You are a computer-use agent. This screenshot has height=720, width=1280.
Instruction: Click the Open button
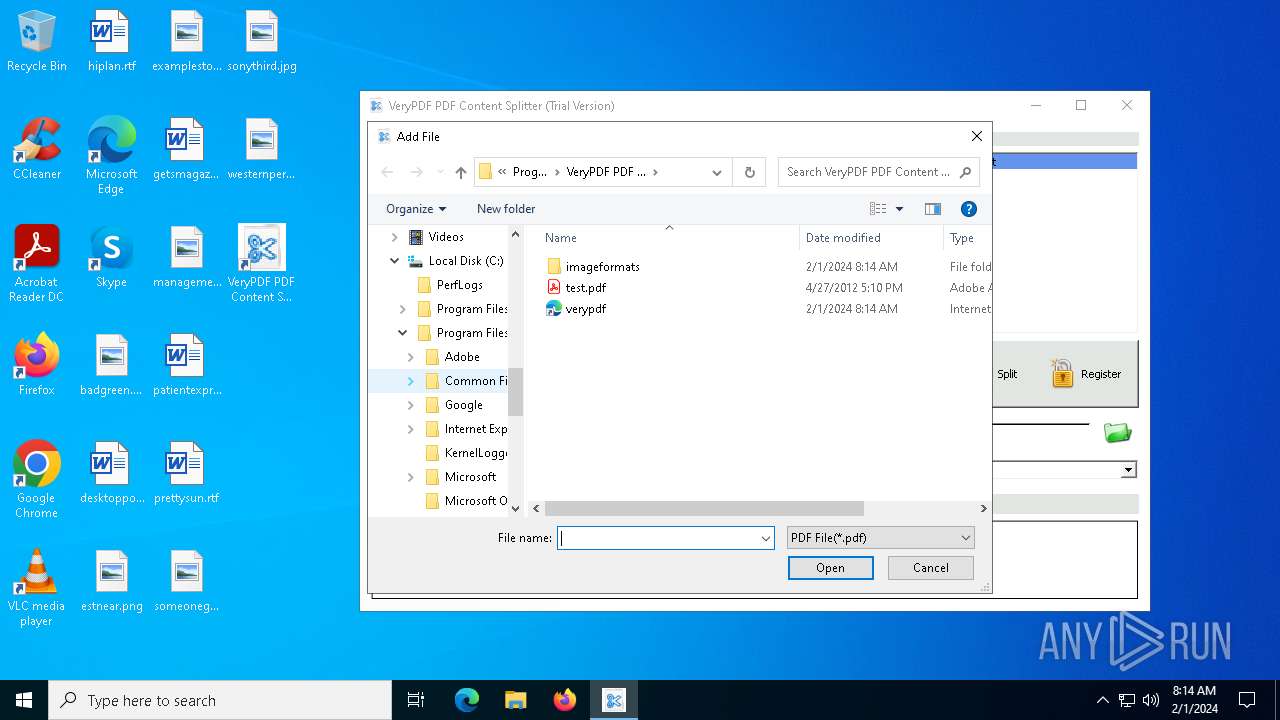[x=830, y=568]
